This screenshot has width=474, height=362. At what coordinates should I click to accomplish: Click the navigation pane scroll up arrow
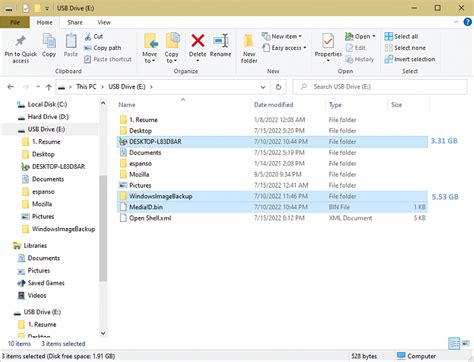(x=103, y=103)
